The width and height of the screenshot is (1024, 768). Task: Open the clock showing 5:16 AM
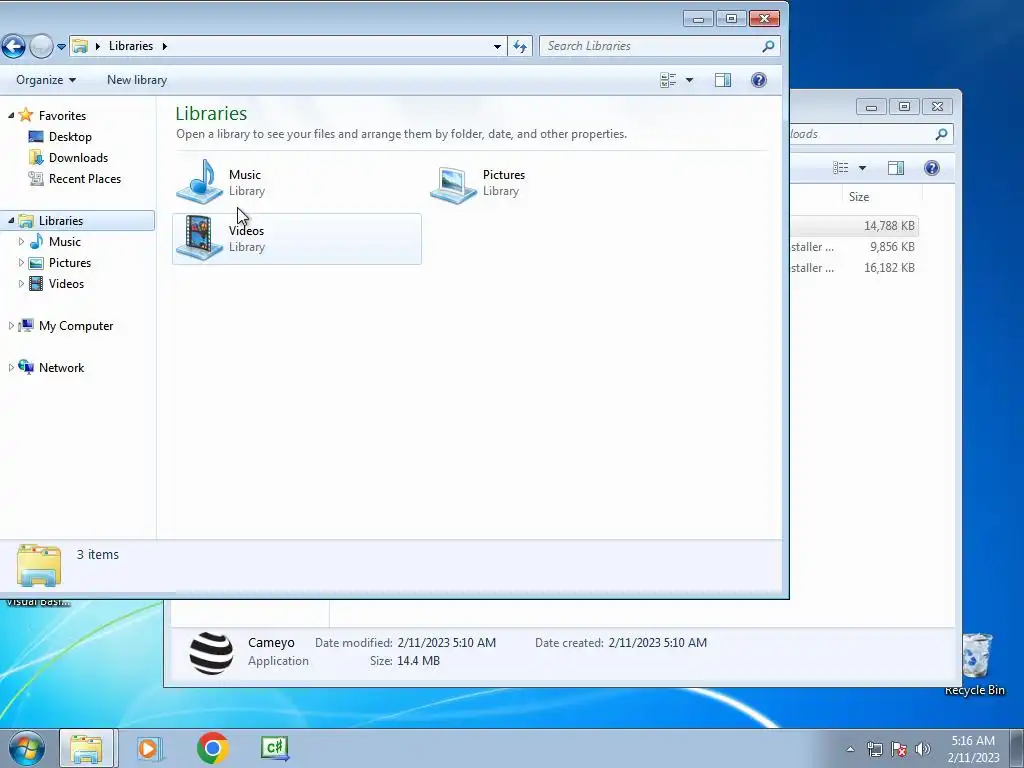(x=973, y=749)
